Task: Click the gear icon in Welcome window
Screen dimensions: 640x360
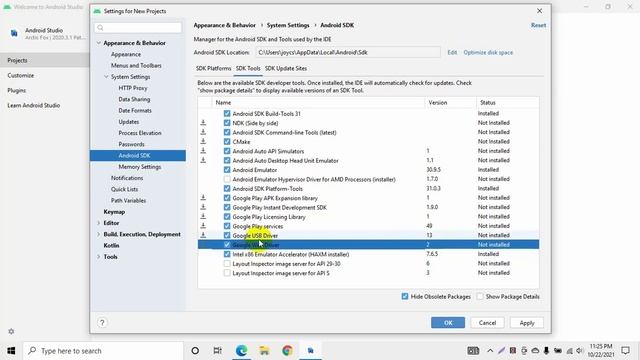Action: click(11, 331)
